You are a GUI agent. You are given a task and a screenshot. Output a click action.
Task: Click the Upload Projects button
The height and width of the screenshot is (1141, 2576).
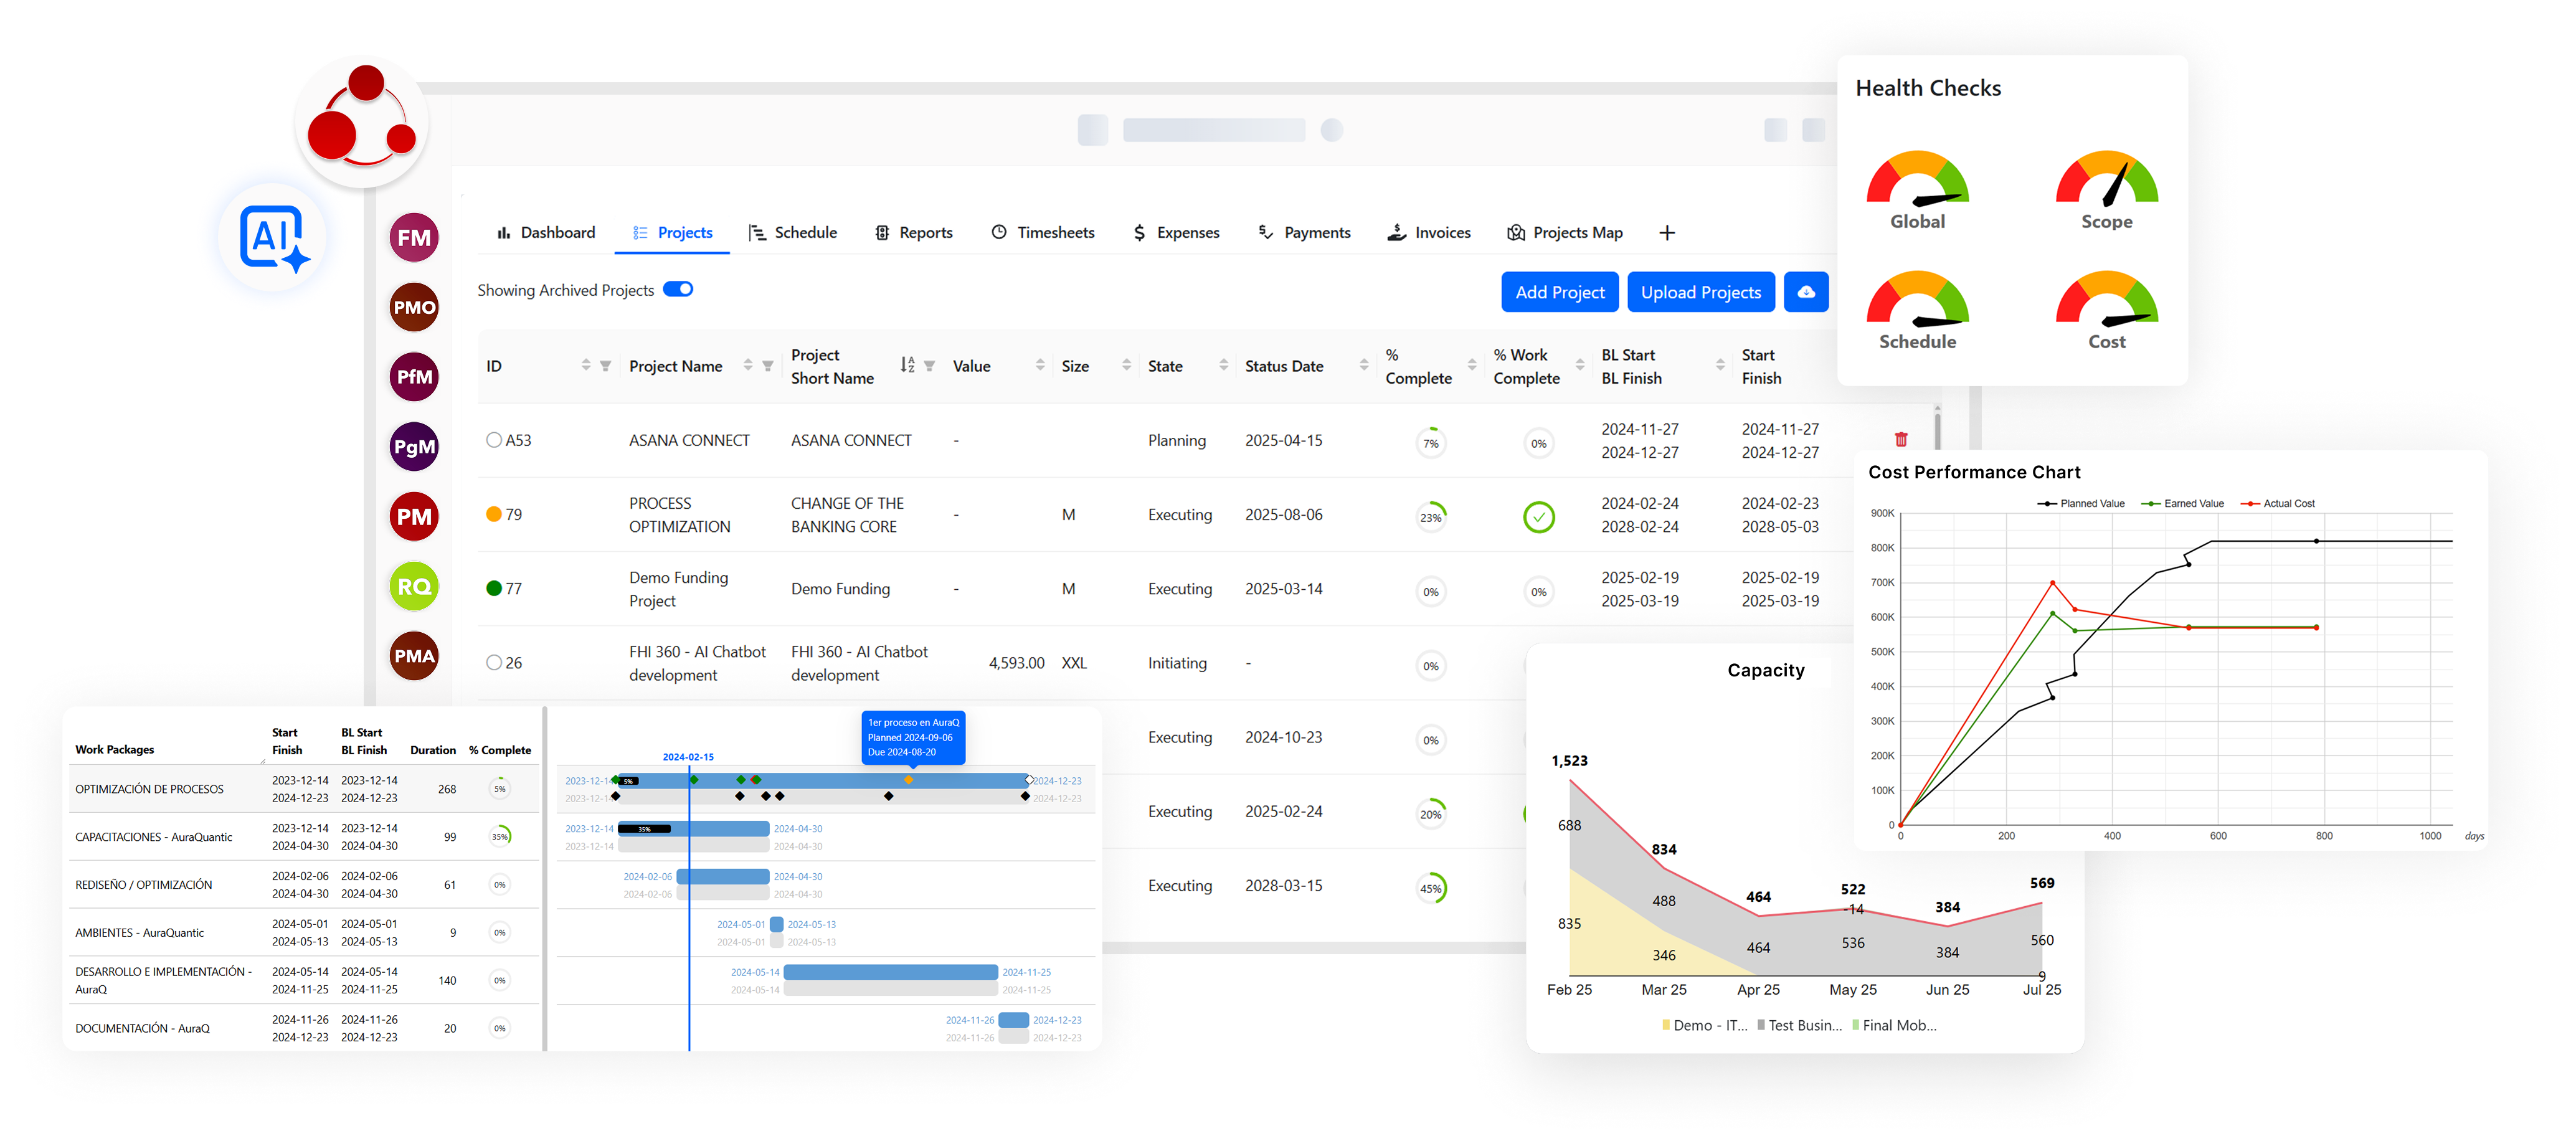[x=1700, y=292]
